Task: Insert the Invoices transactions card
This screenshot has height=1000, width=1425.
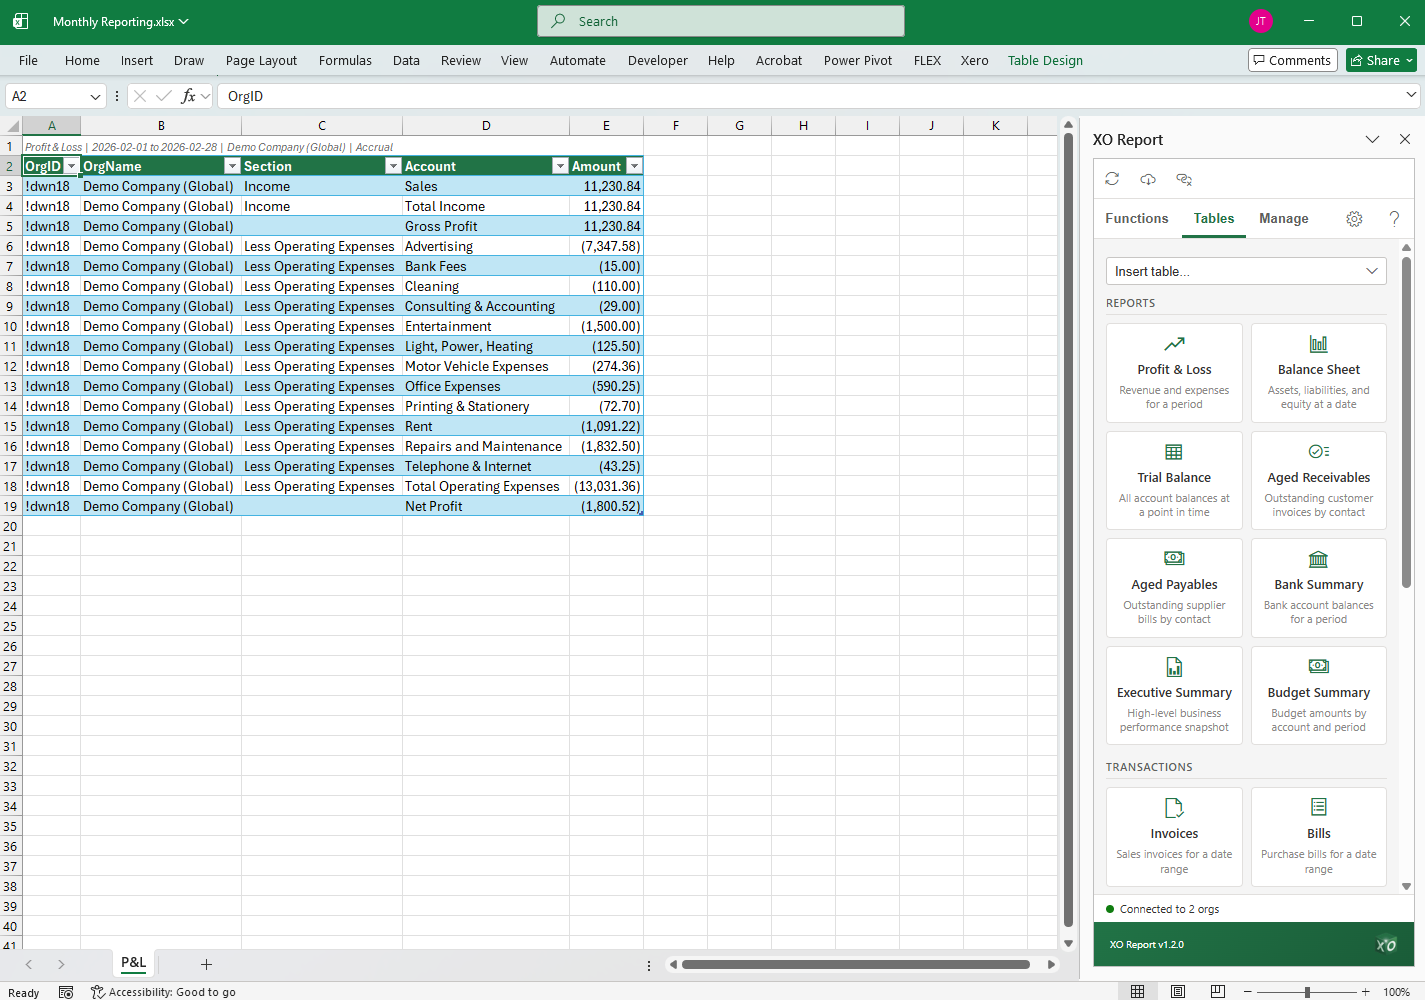Action: pyautogui.click(x=1174, y=837)
